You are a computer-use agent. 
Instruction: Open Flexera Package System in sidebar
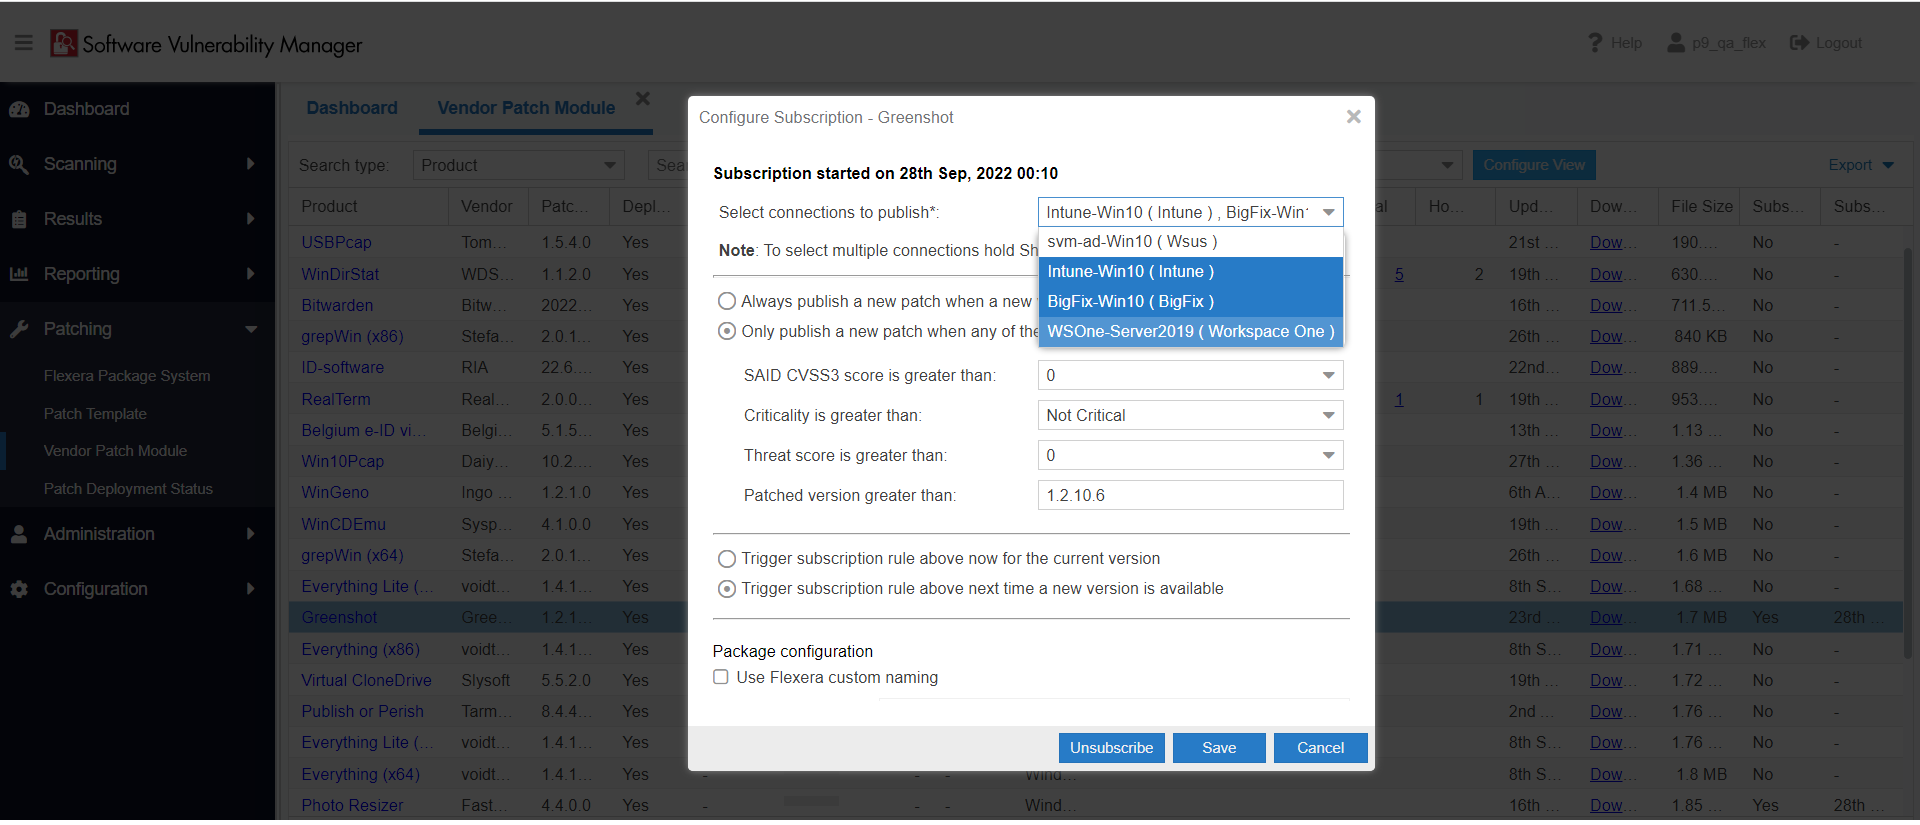click(127, 376)
